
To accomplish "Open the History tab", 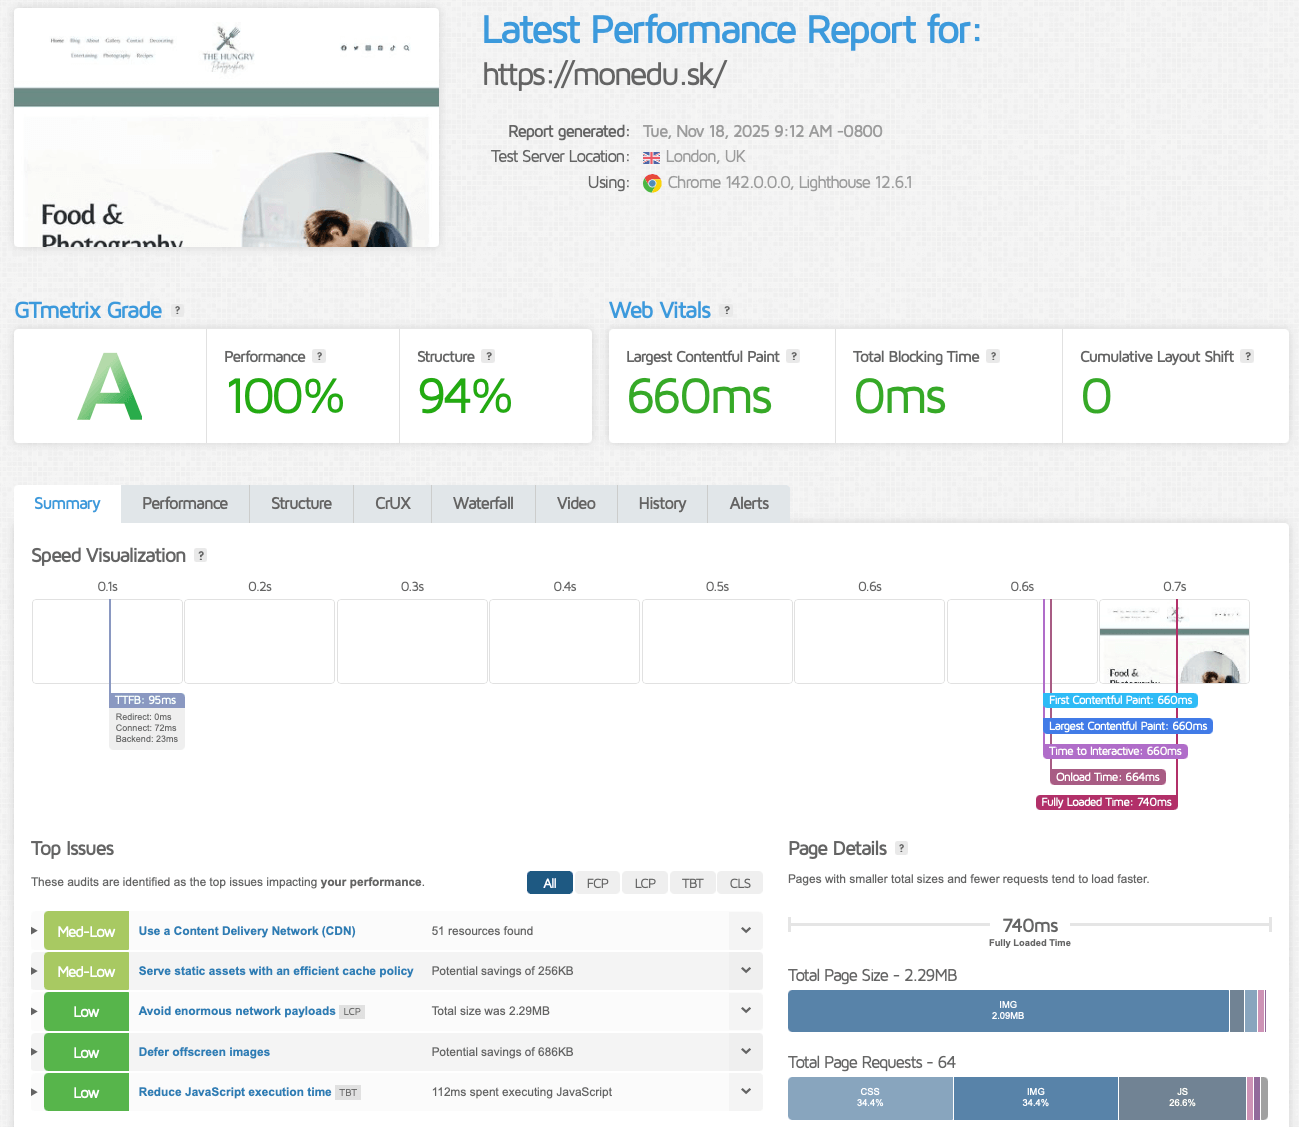I will click(x=662, y=504).
